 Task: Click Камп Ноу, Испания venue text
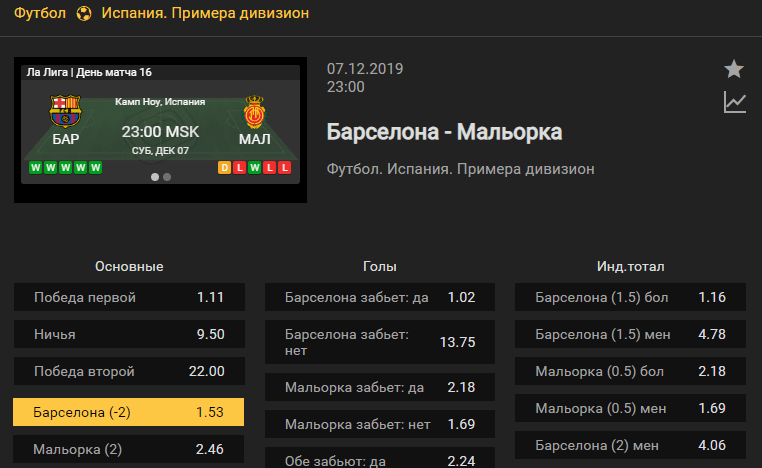pos(160,102)
